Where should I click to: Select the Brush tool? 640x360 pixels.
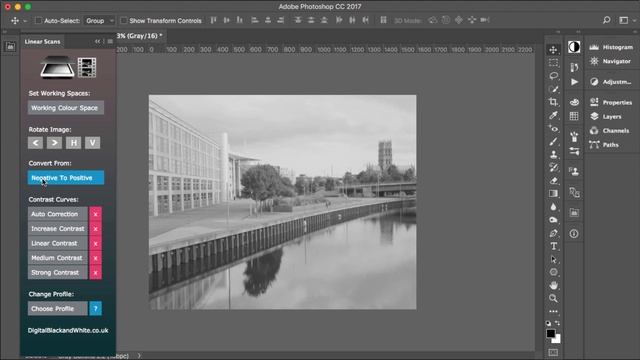[x=553, y=142]
